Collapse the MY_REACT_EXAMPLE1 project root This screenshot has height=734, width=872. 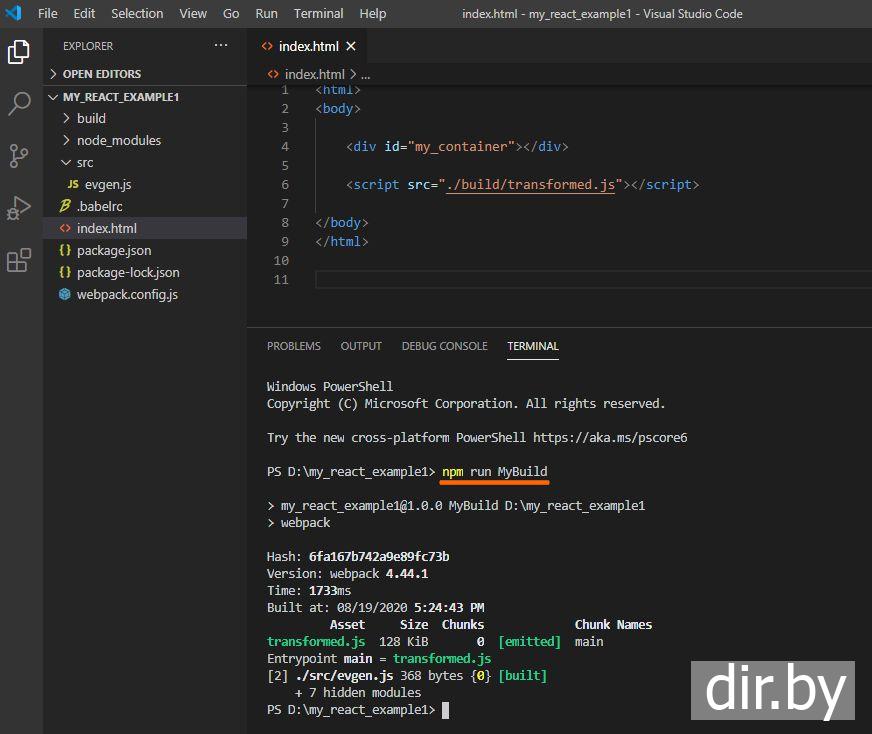click(x=120, y=97)
